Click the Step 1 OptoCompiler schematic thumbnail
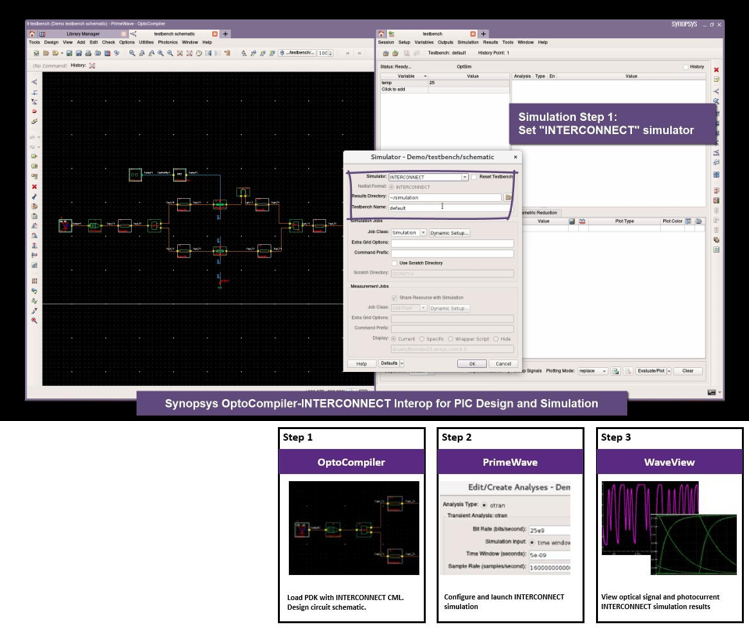The height and width of the screenshot is (629, 749). pos(353,528)
